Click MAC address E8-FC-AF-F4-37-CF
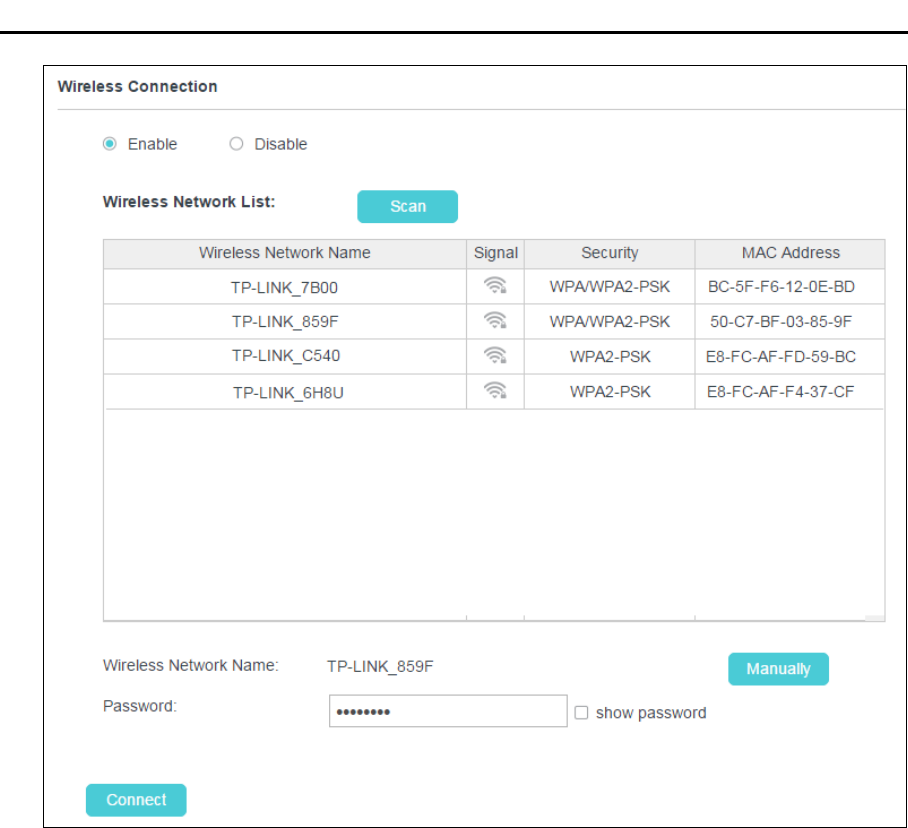908x828 pixels. [x=780, y=392]
